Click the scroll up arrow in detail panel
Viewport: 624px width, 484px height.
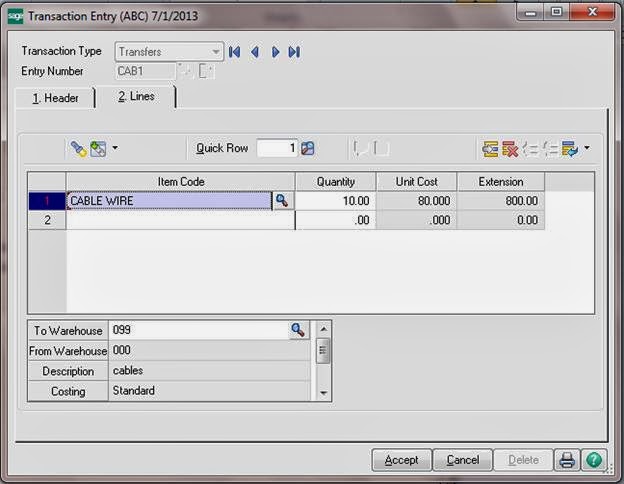click(x=324, y=328)
